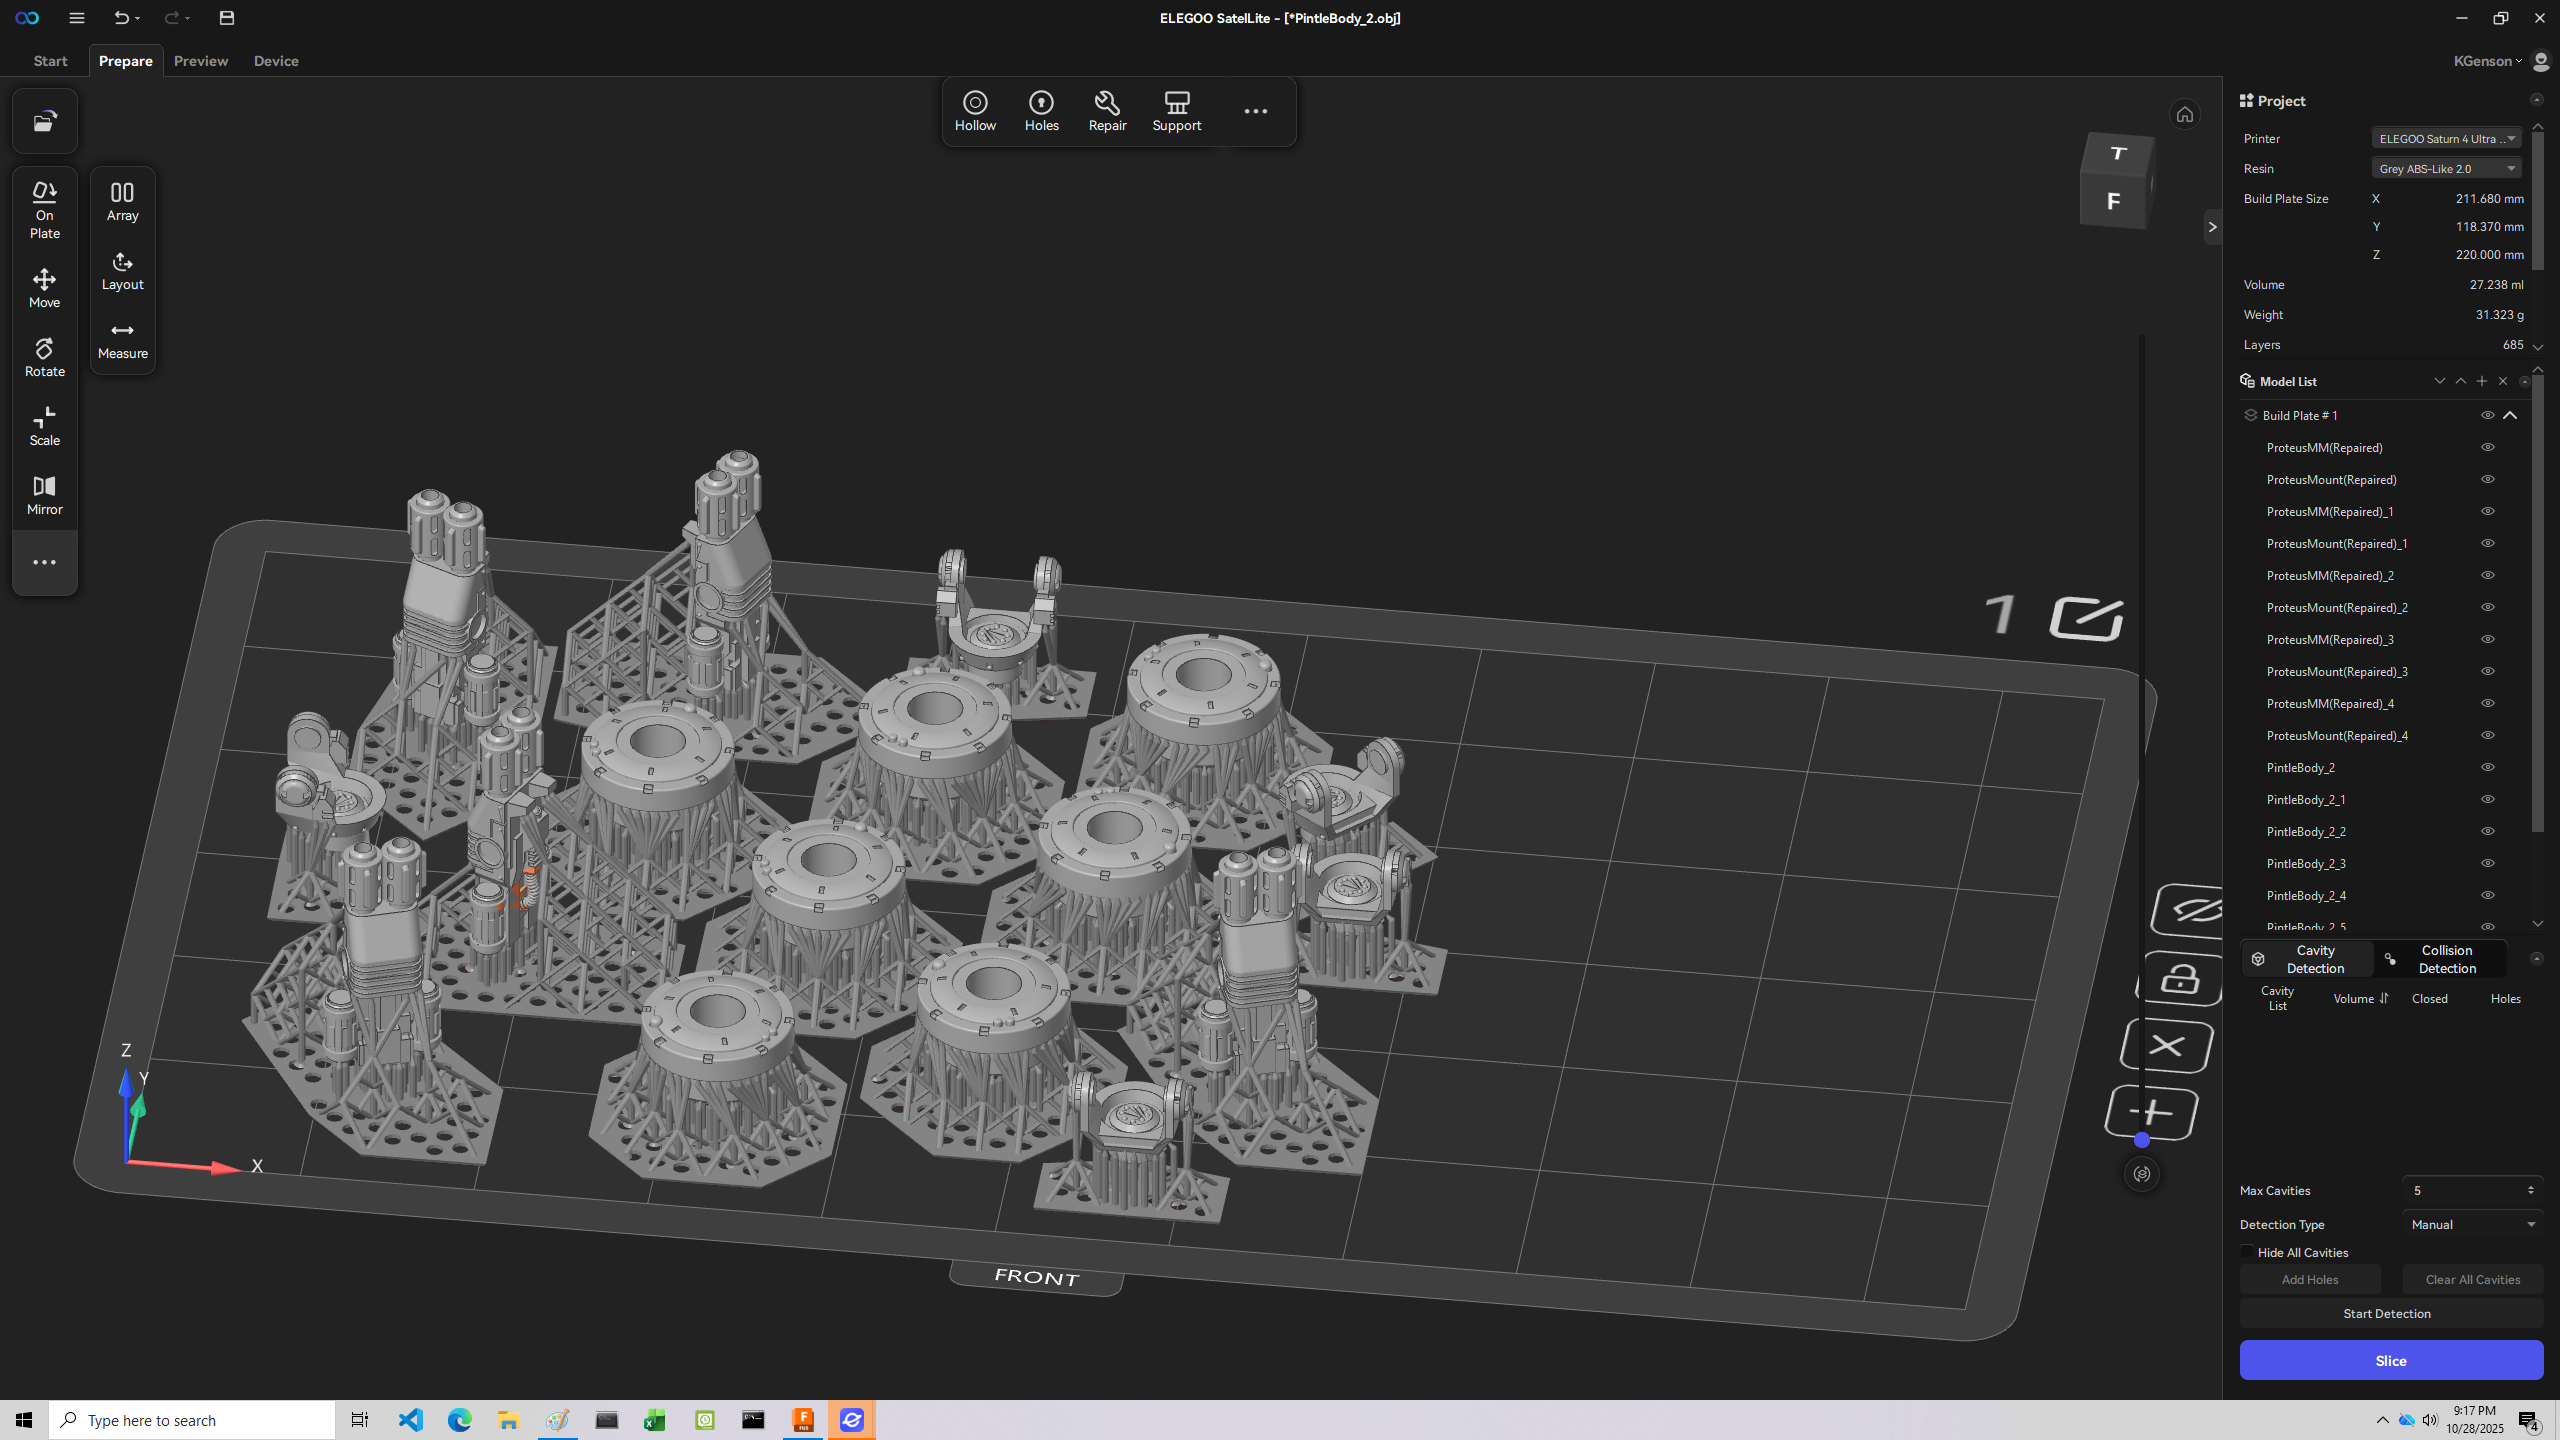Expand the Detection Type dropdown

[2472, 1224]
